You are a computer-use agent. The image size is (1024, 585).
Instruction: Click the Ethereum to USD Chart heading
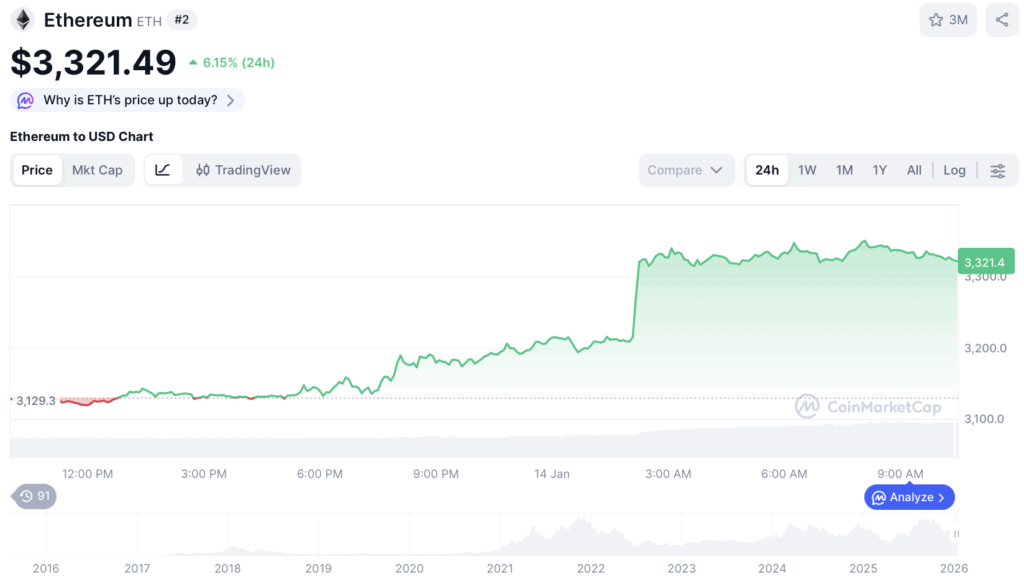(82, 136)
